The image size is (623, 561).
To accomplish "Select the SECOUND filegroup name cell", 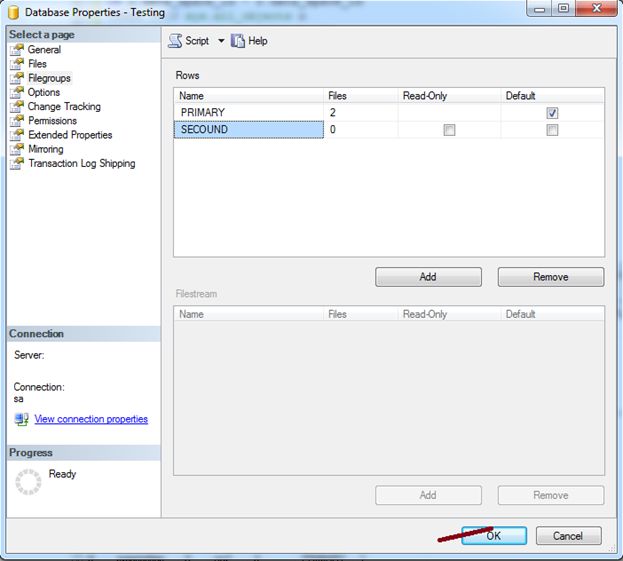I will (x=249, y=130).
